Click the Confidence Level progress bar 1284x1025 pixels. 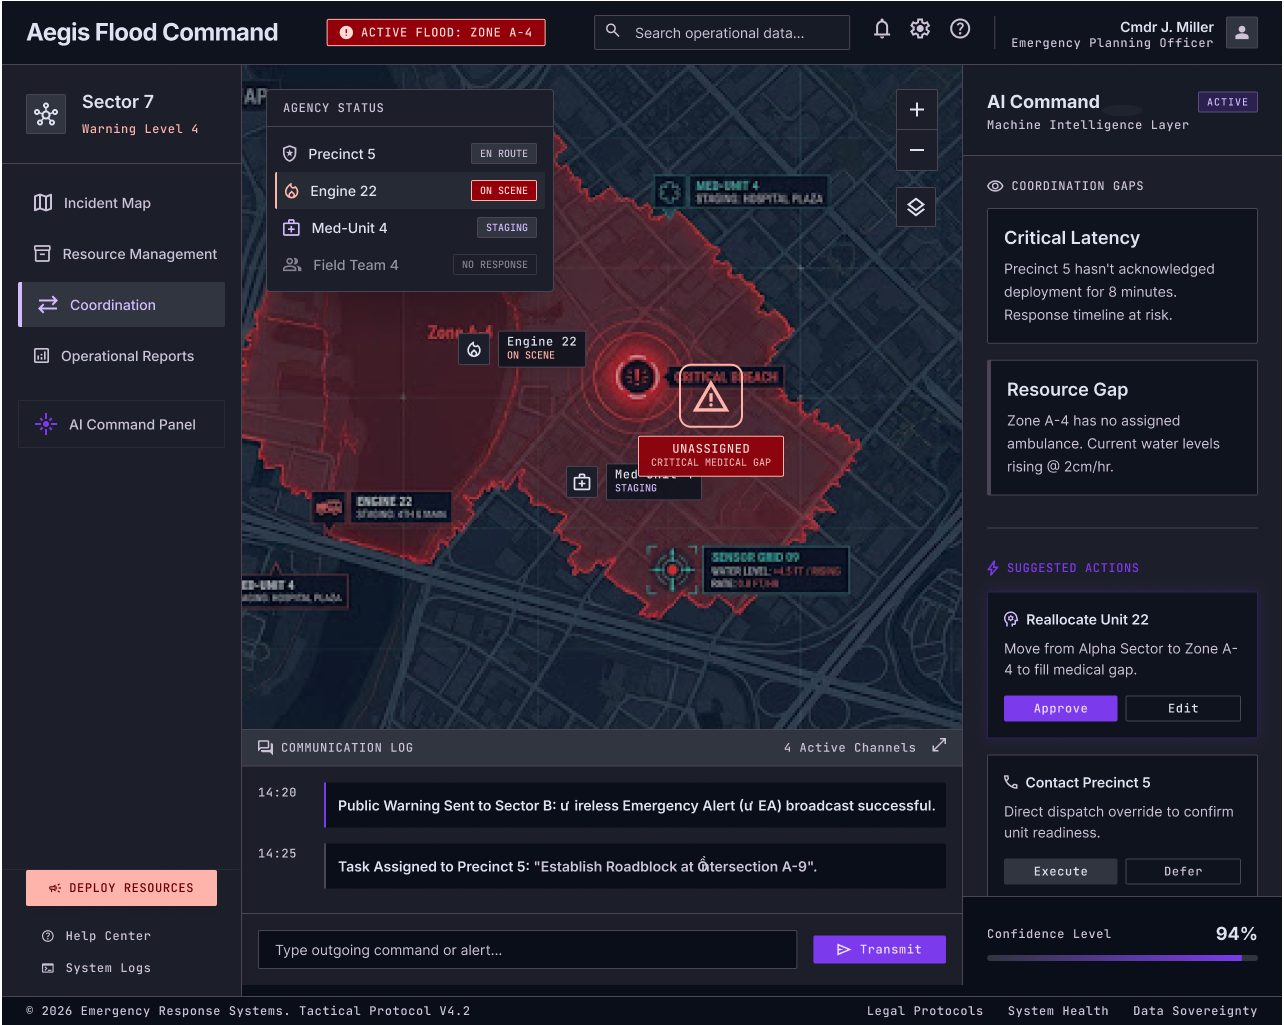click(x=1122, y=958)
